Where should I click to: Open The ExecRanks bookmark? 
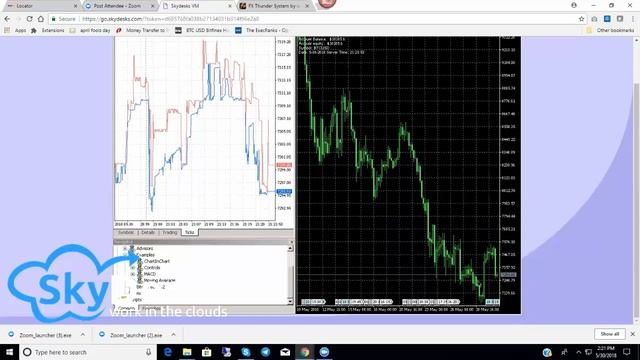(262, 30)
